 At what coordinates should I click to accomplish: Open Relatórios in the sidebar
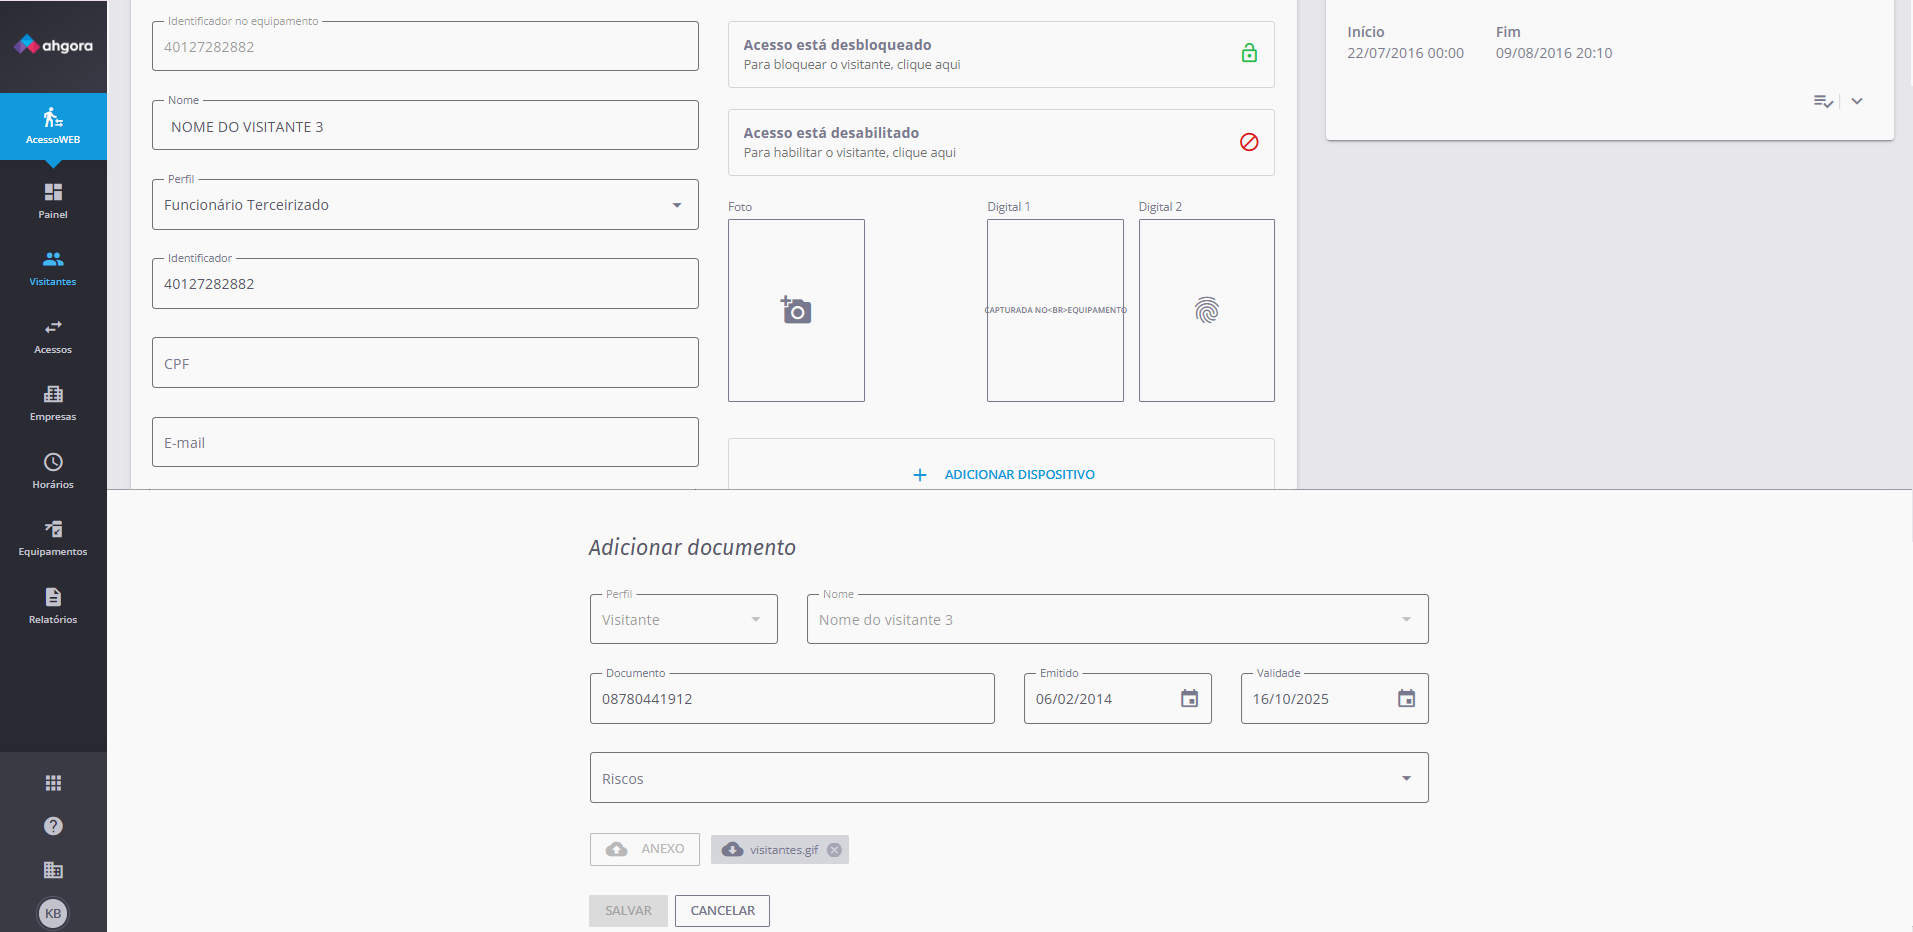click(53, 605)
